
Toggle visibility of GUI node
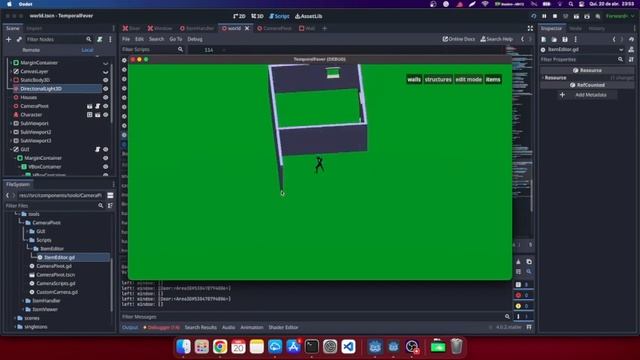(105, 149)
